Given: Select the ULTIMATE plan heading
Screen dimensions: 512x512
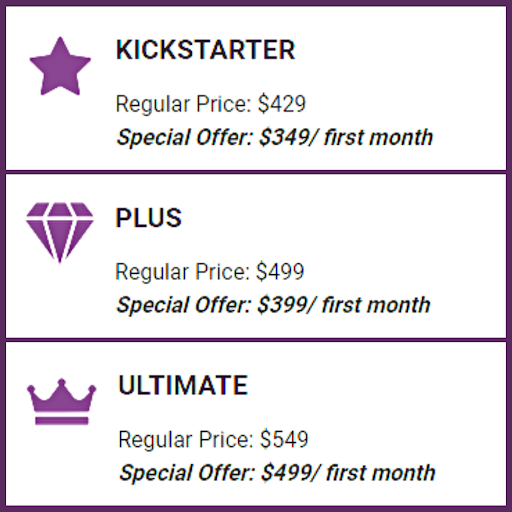Looking at the screenshot, I should click(x=183, y=385).
